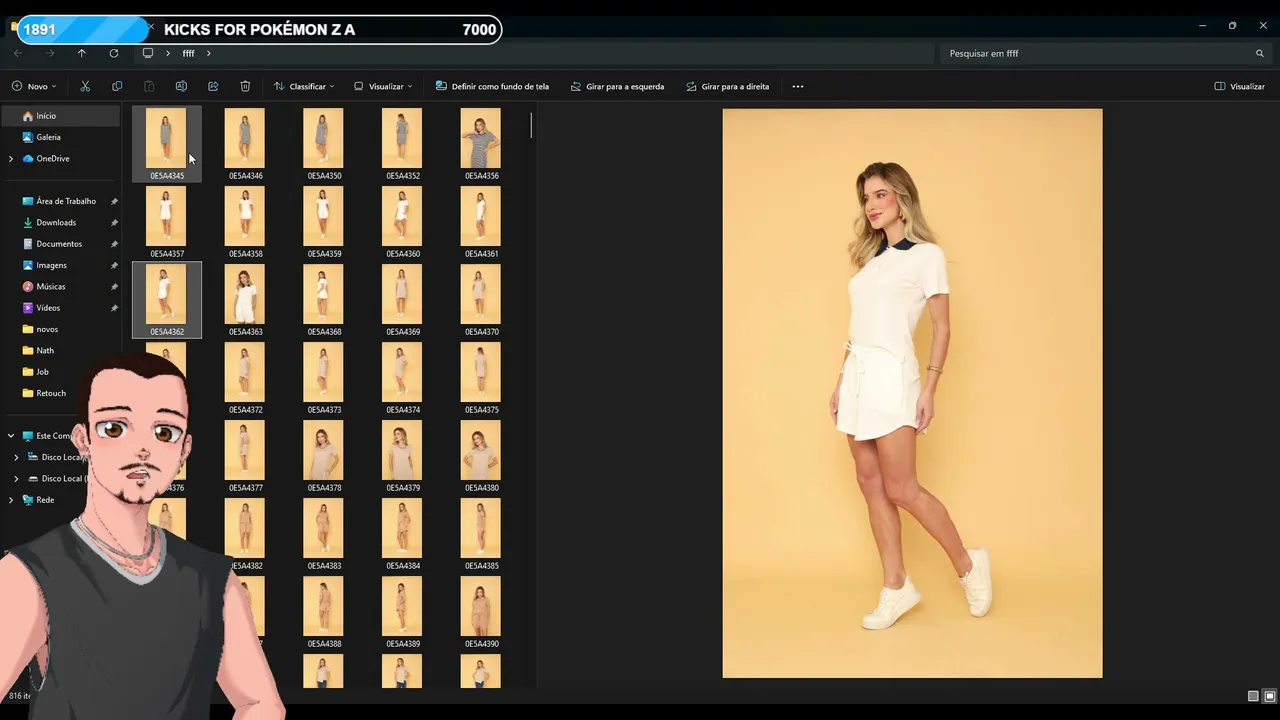Click the large preview photo of the model
The image size is (1280, 720).
[912, 393]
